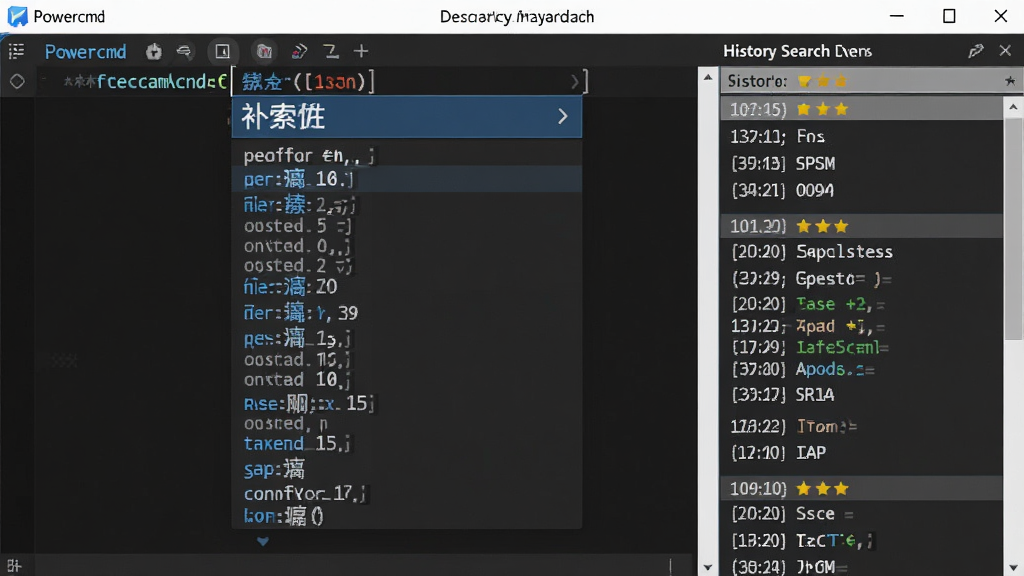The height and width of the screenshot is (576, 1024).
Task: Click the back arrow icon in toolbar
Action: click(184, 51)
